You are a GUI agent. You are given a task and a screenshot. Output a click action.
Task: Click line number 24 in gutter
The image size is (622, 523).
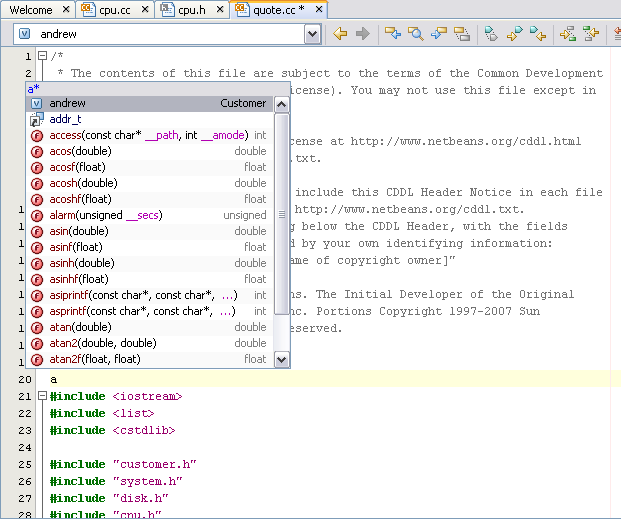(25, 448)
